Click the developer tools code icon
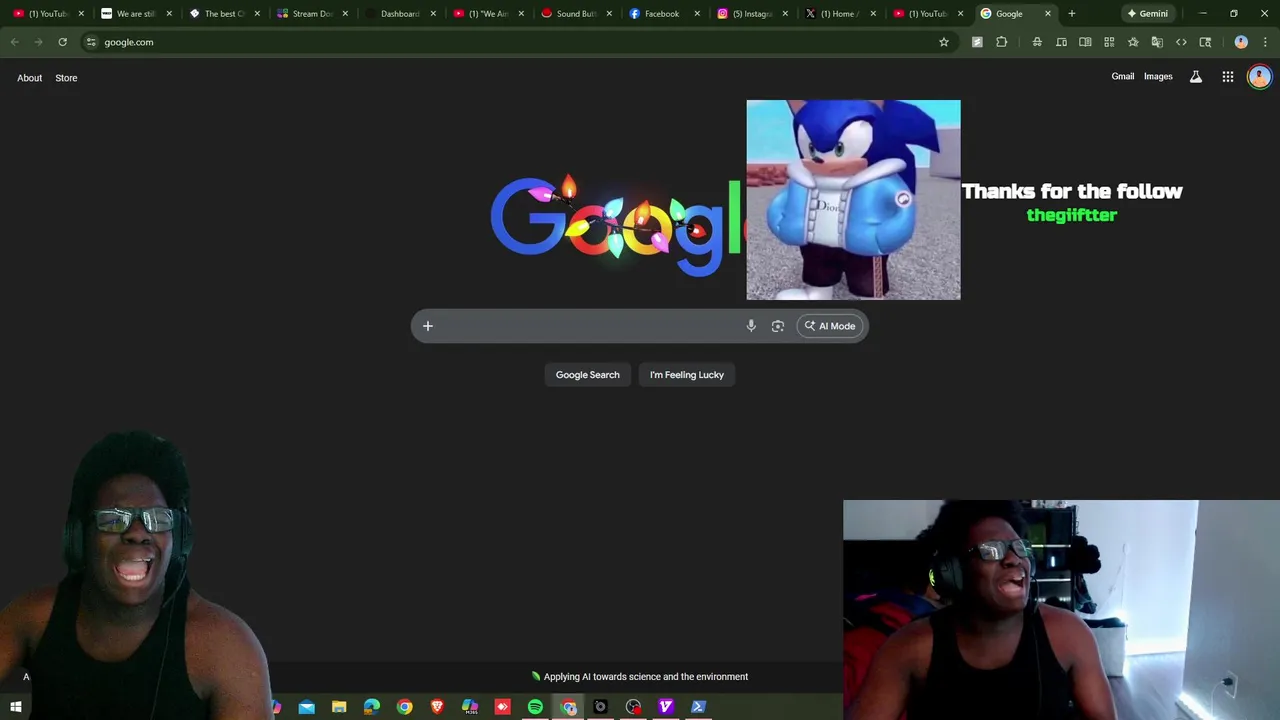The width and height of the screenshot is (1280, 720). pos(1181,42)
